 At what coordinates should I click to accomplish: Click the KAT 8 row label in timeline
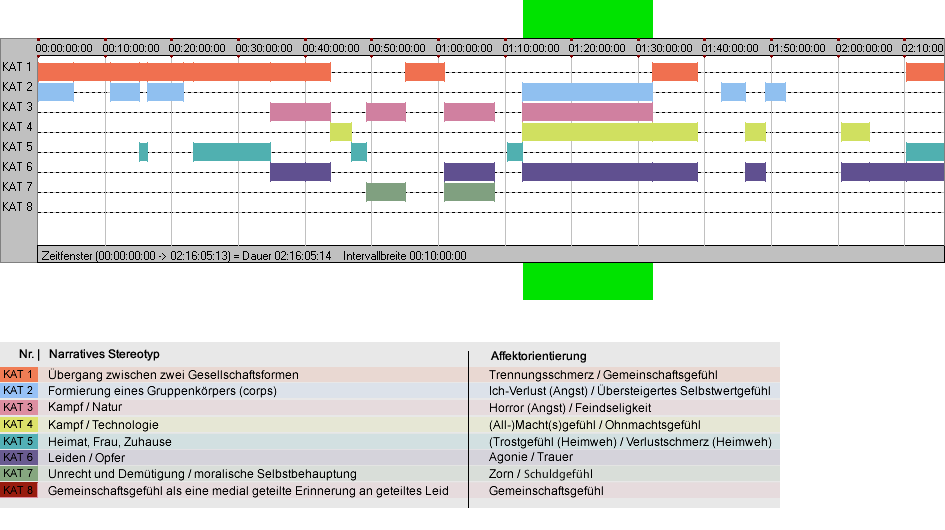17,207
